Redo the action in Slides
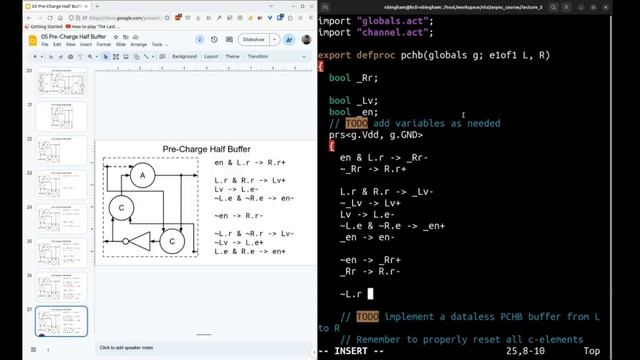This screenshot has height=360, width=640. (61, 57)
